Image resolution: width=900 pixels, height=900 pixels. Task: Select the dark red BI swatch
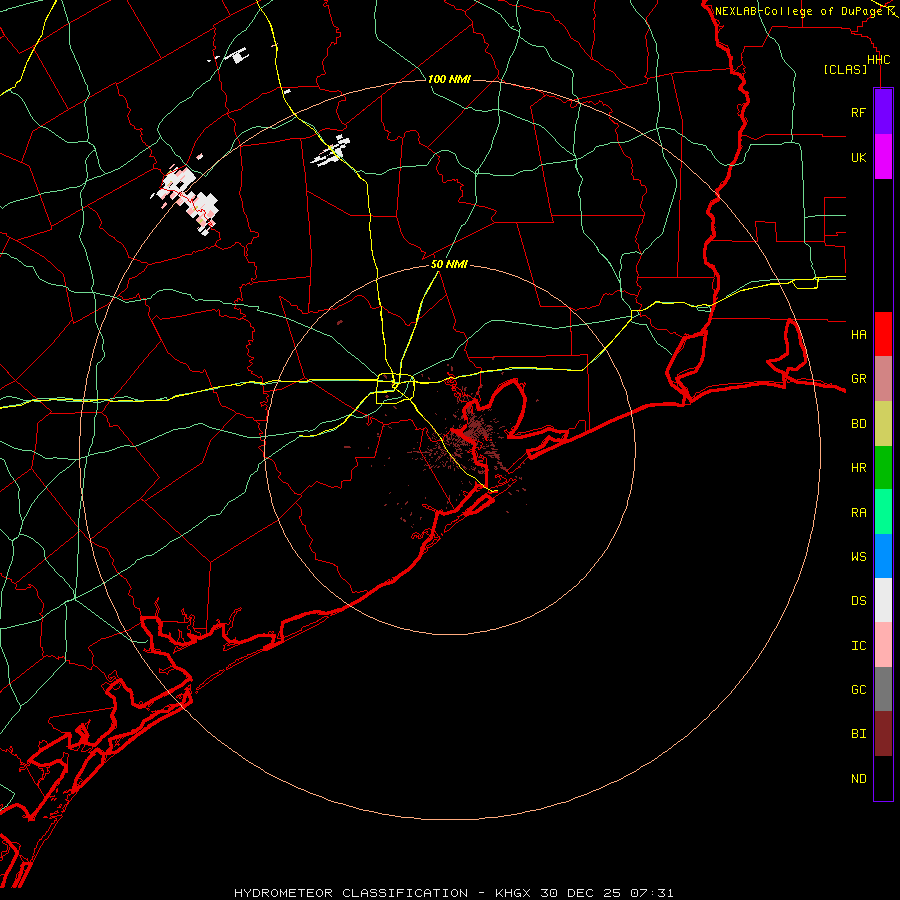coord(883,734)
